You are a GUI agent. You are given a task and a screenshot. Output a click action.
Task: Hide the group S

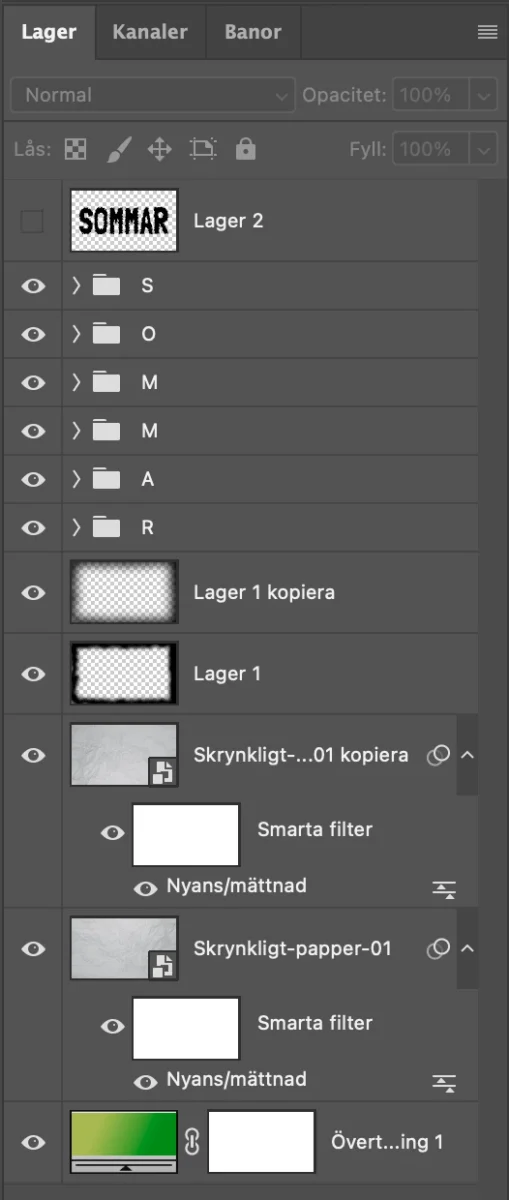coord(33,286)
